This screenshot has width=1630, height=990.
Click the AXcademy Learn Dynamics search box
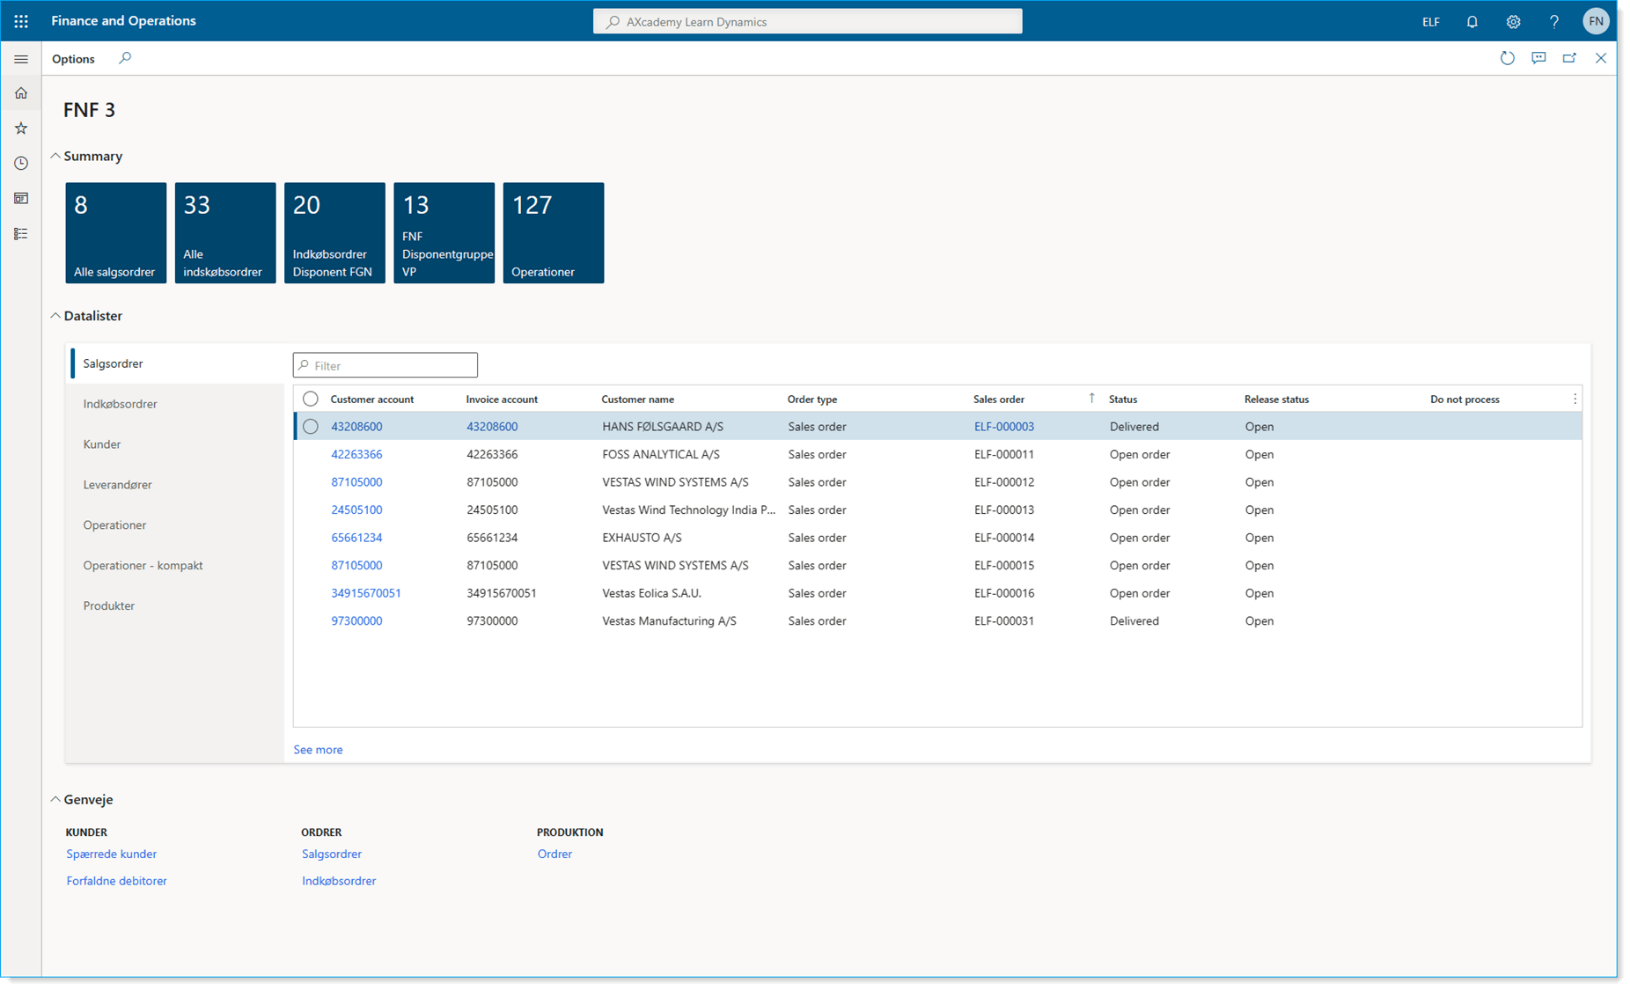(x=808, y=21)
